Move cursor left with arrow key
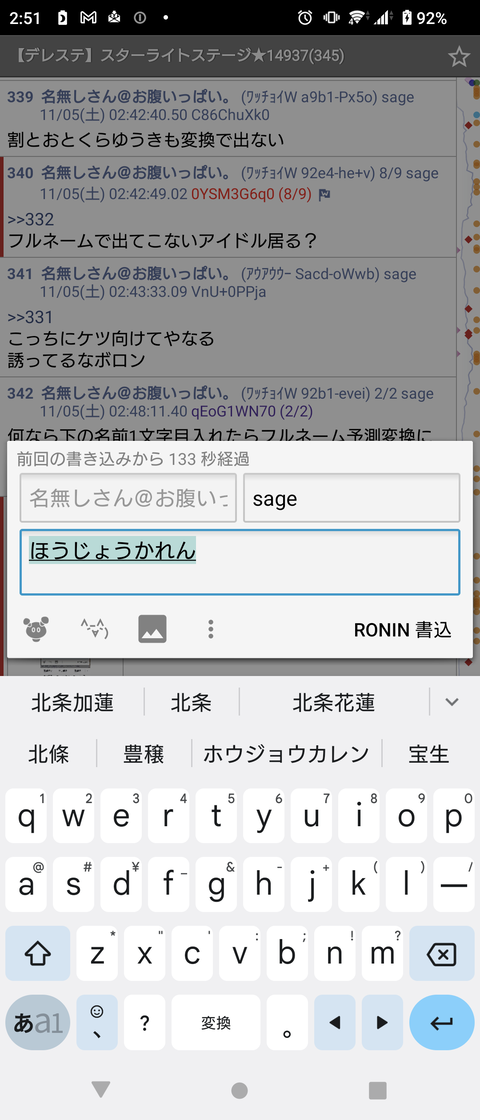 [335, 1022]
